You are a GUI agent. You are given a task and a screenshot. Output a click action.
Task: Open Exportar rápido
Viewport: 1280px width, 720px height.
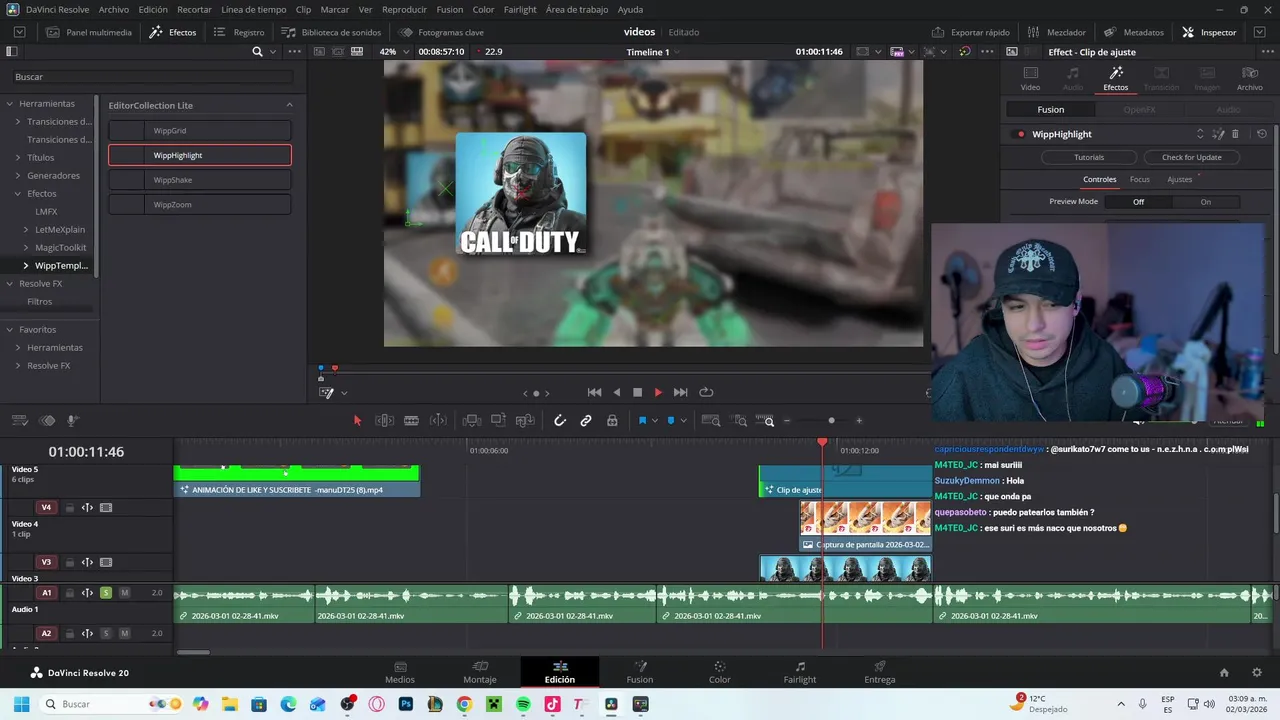click(x=971, y=32)
